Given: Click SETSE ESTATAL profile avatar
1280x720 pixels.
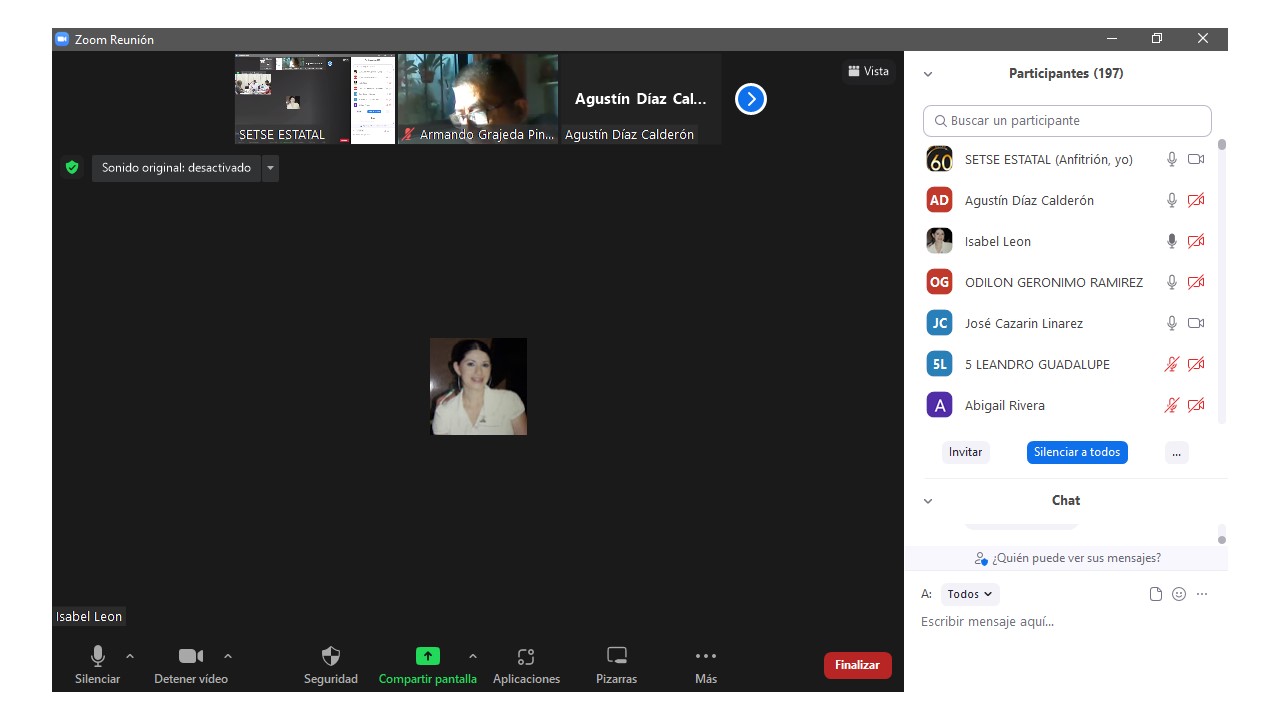Looking at the screenshot, I should point(940,159).
